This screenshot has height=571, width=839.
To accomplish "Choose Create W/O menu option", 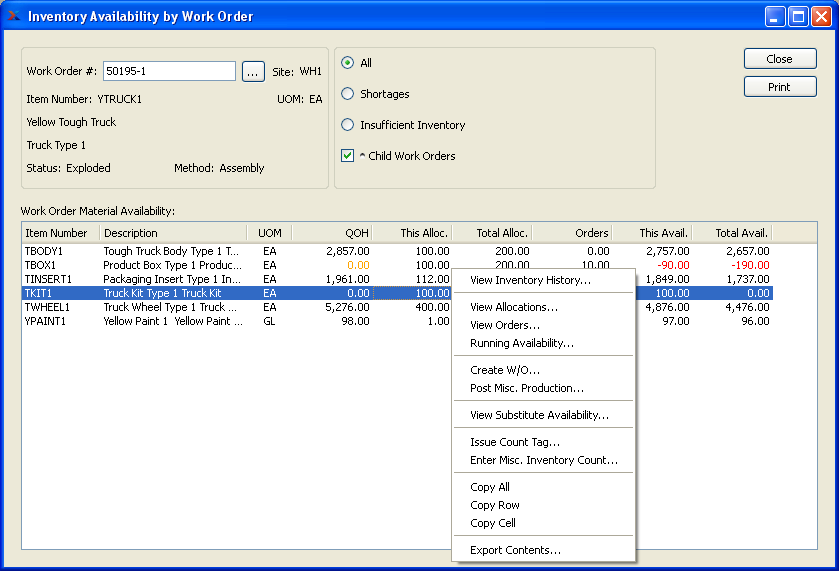I will click(504, 370).
